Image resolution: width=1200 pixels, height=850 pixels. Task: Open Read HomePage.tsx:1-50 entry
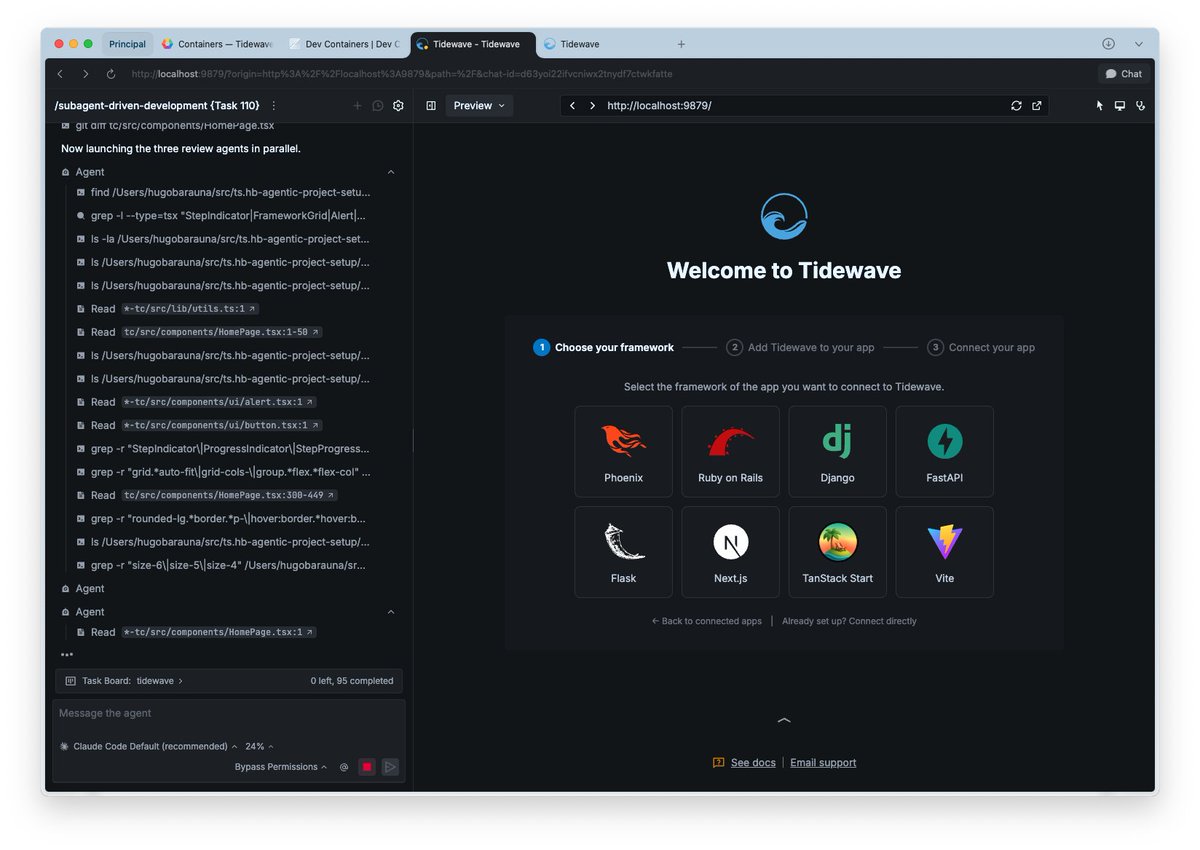point(199,332)
